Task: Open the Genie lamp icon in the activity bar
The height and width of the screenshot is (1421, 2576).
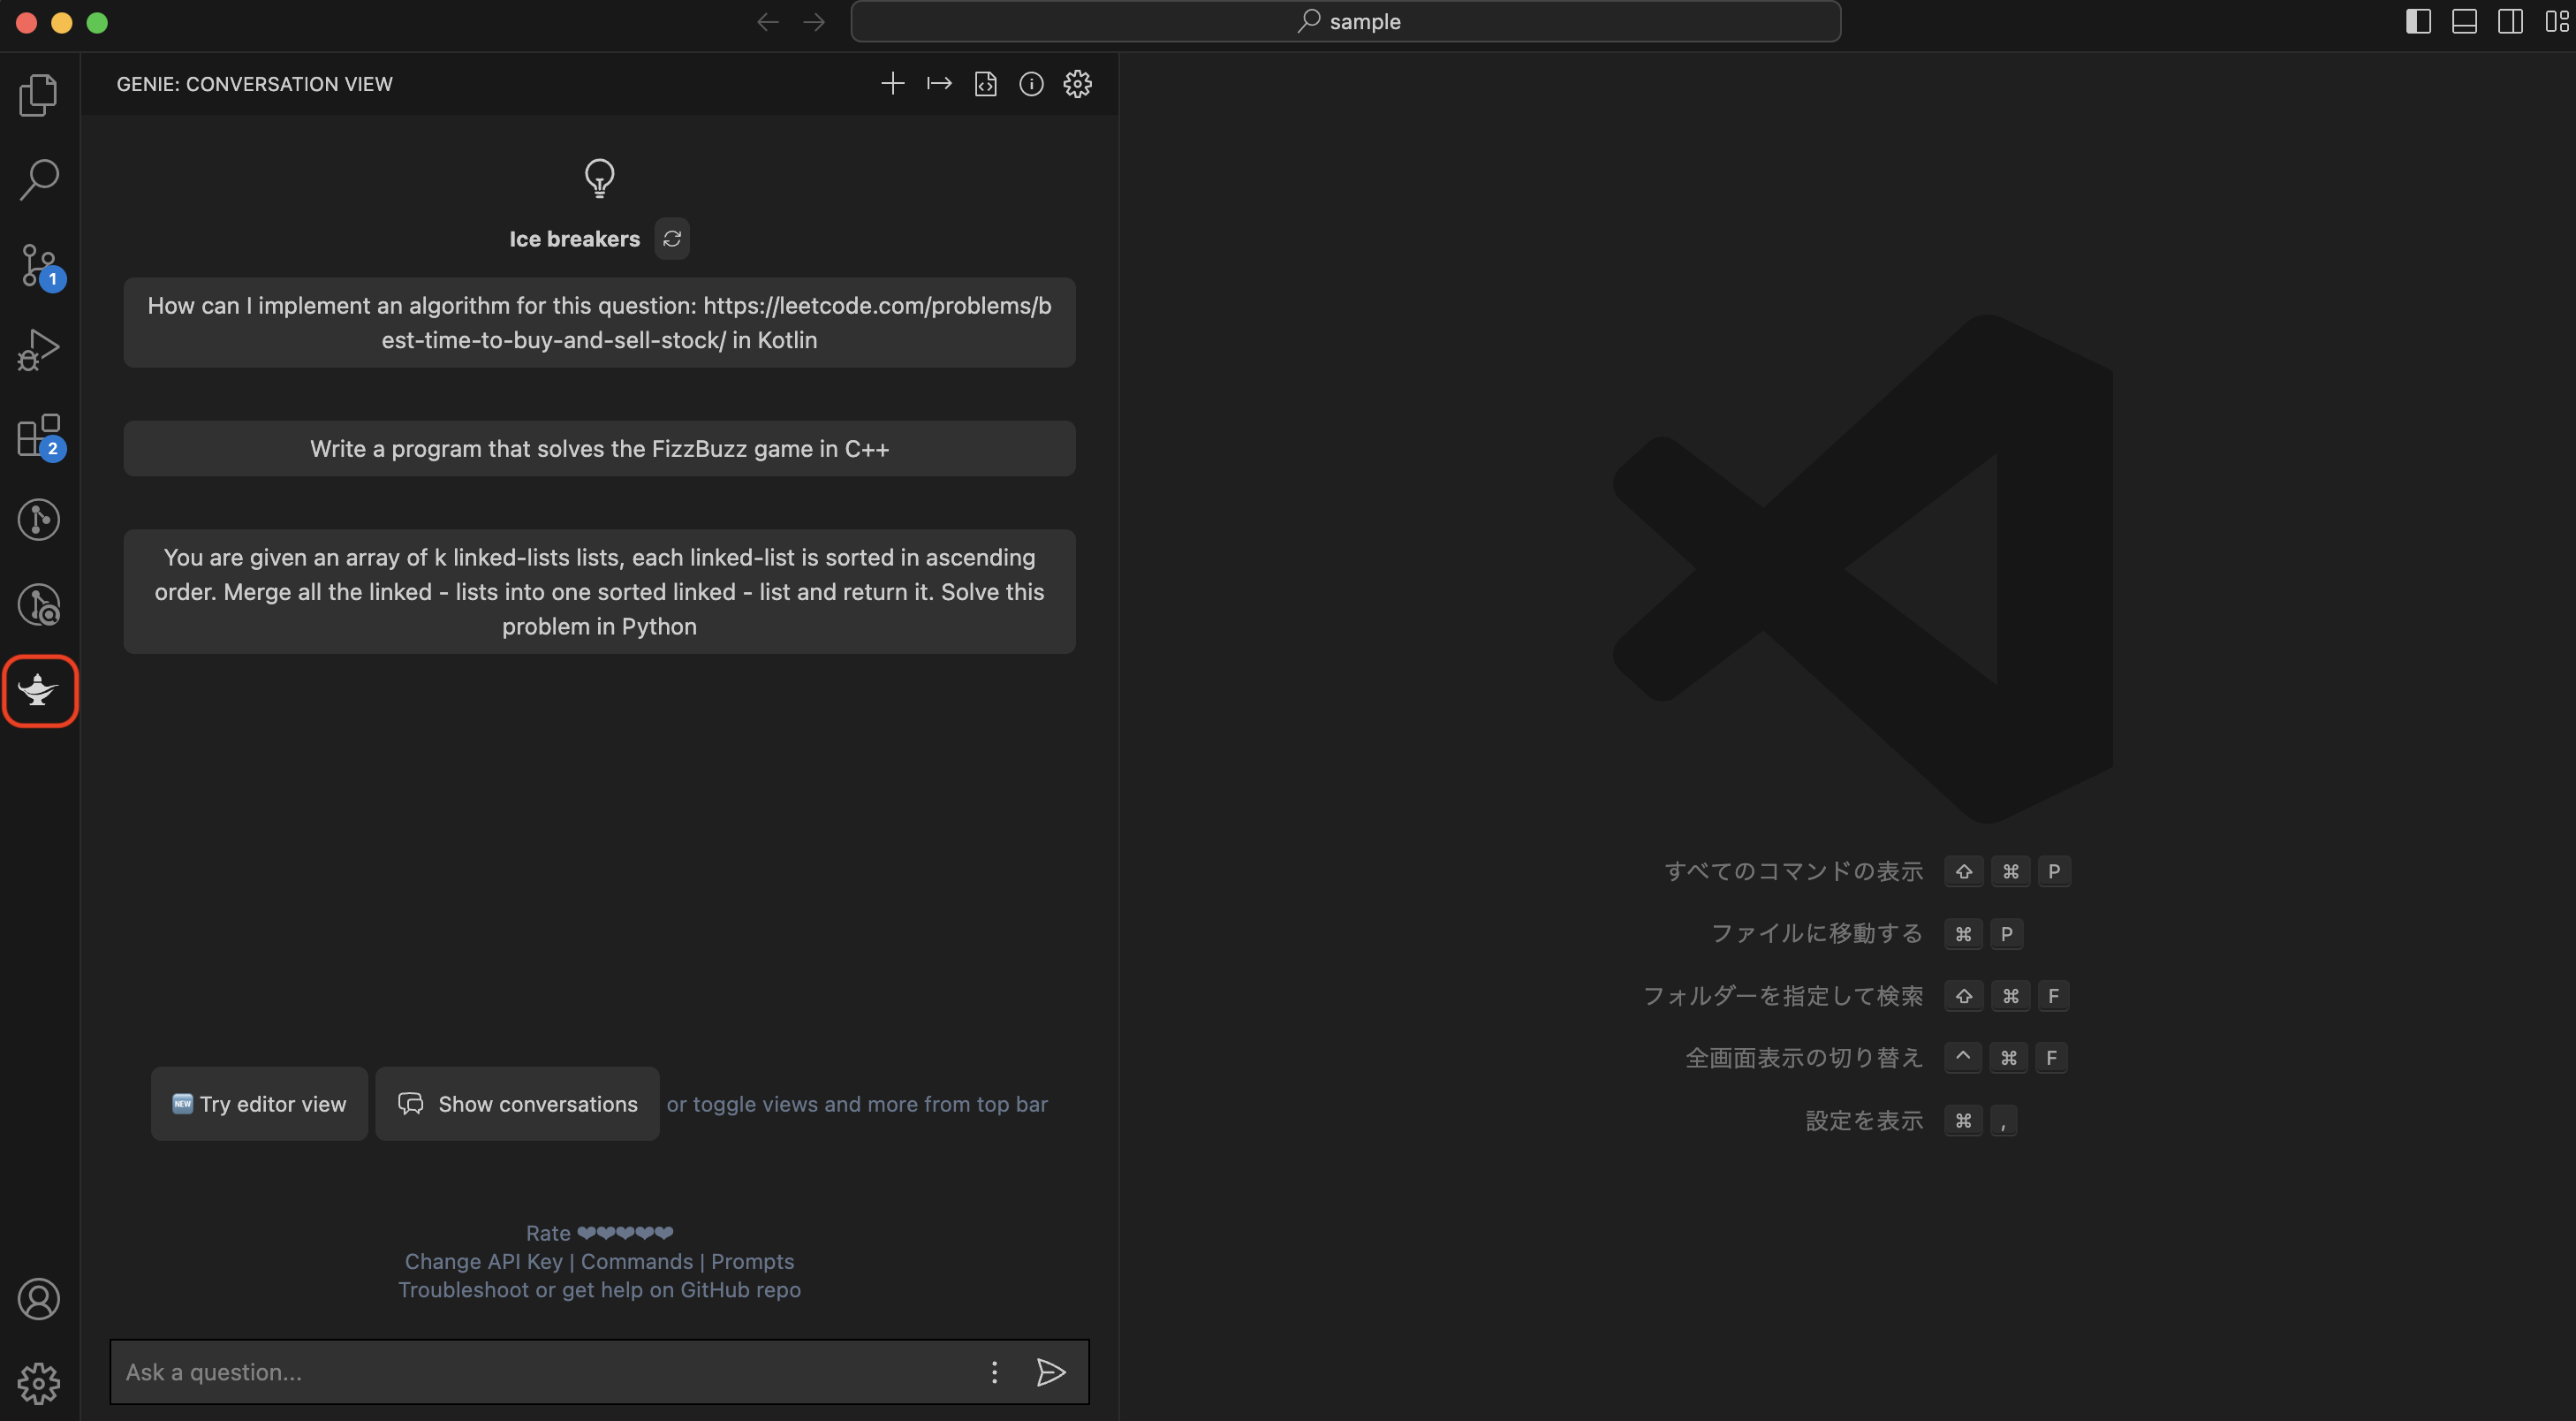Action: [x=39, y=690]
